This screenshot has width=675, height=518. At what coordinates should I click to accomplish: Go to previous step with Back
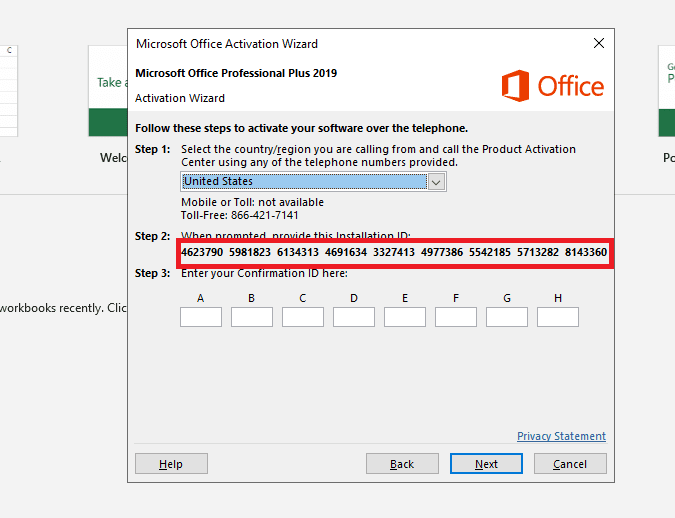(402, 464)
